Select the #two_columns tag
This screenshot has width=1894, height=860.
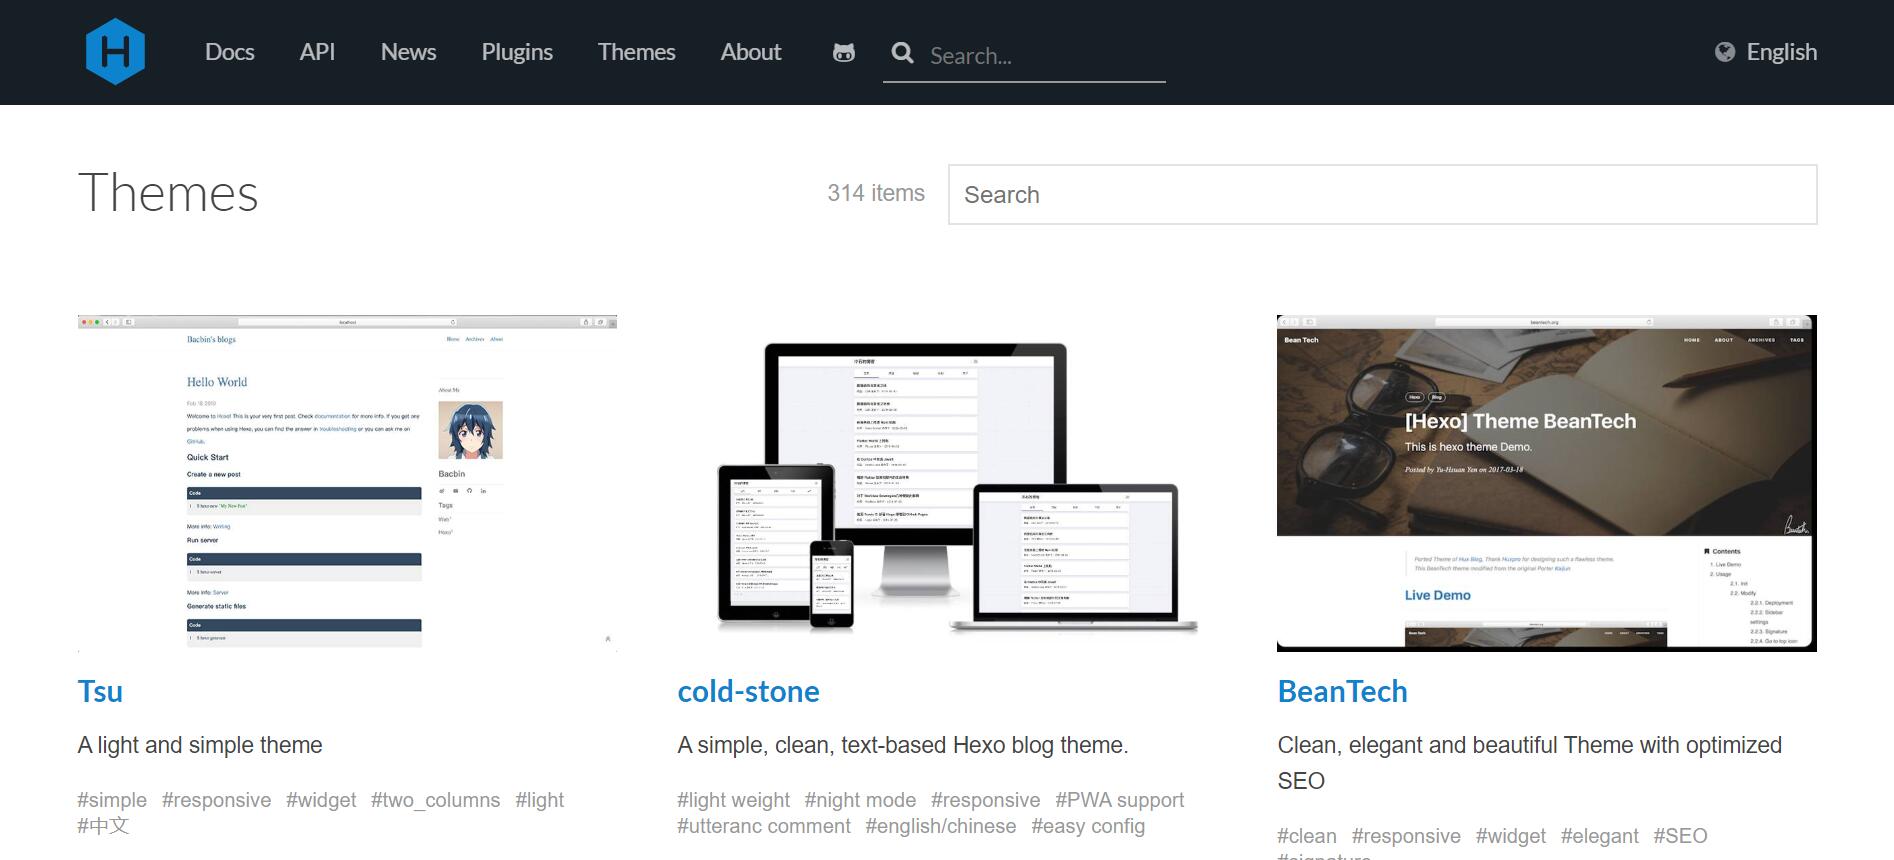[x=435, y=800]
